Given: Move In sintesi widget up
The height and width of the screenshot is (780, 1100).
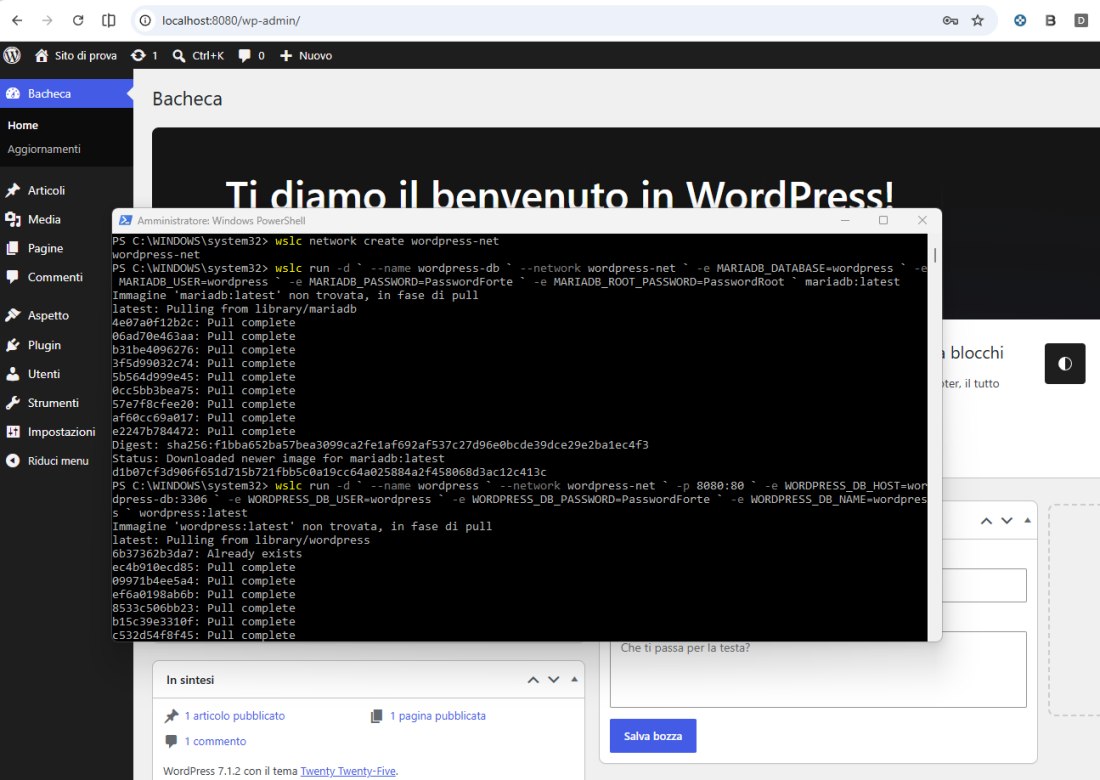Looking at the screenshot, I should [533, 680].
